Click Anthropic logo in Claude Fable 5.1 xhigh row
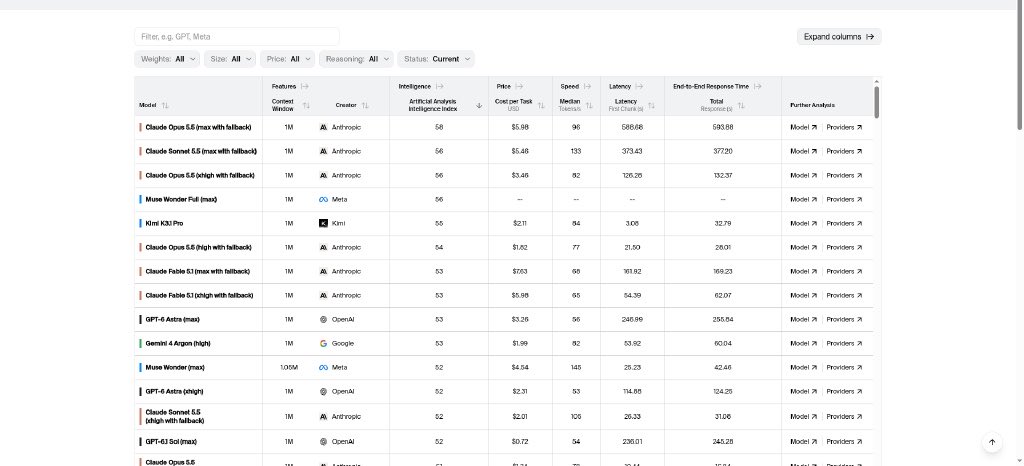The width and height of the screenshot is (1024, 466). click(x=323, y=295)
